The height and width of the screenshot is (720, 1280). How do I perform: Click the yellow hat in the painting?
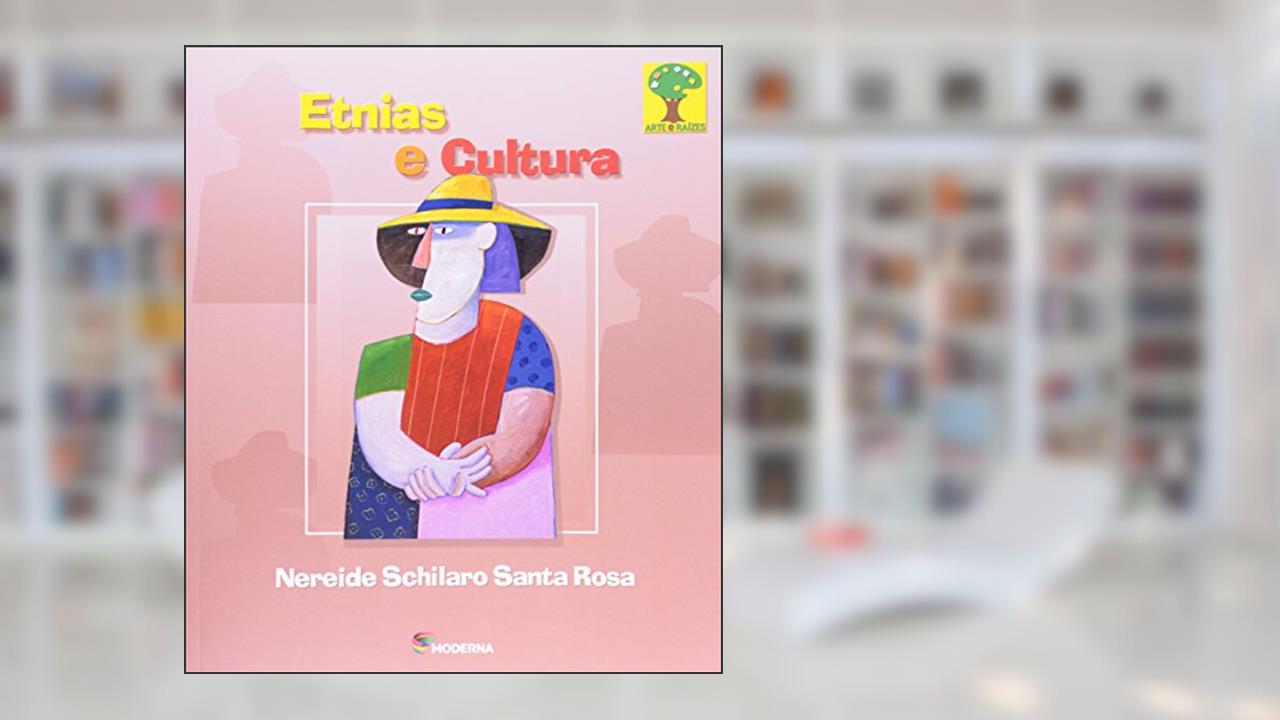[463, 203]
